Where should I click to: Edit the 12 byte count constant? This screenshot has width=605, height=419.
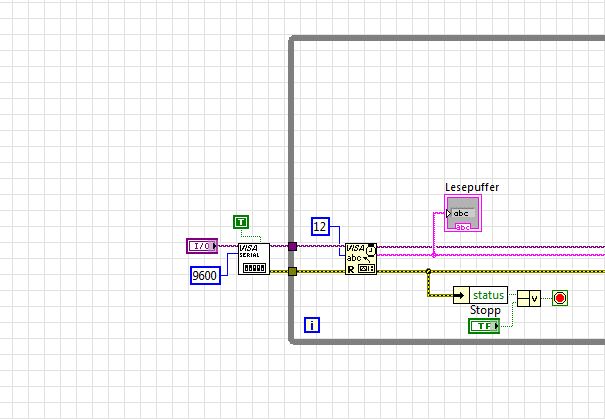coord(320,226)
